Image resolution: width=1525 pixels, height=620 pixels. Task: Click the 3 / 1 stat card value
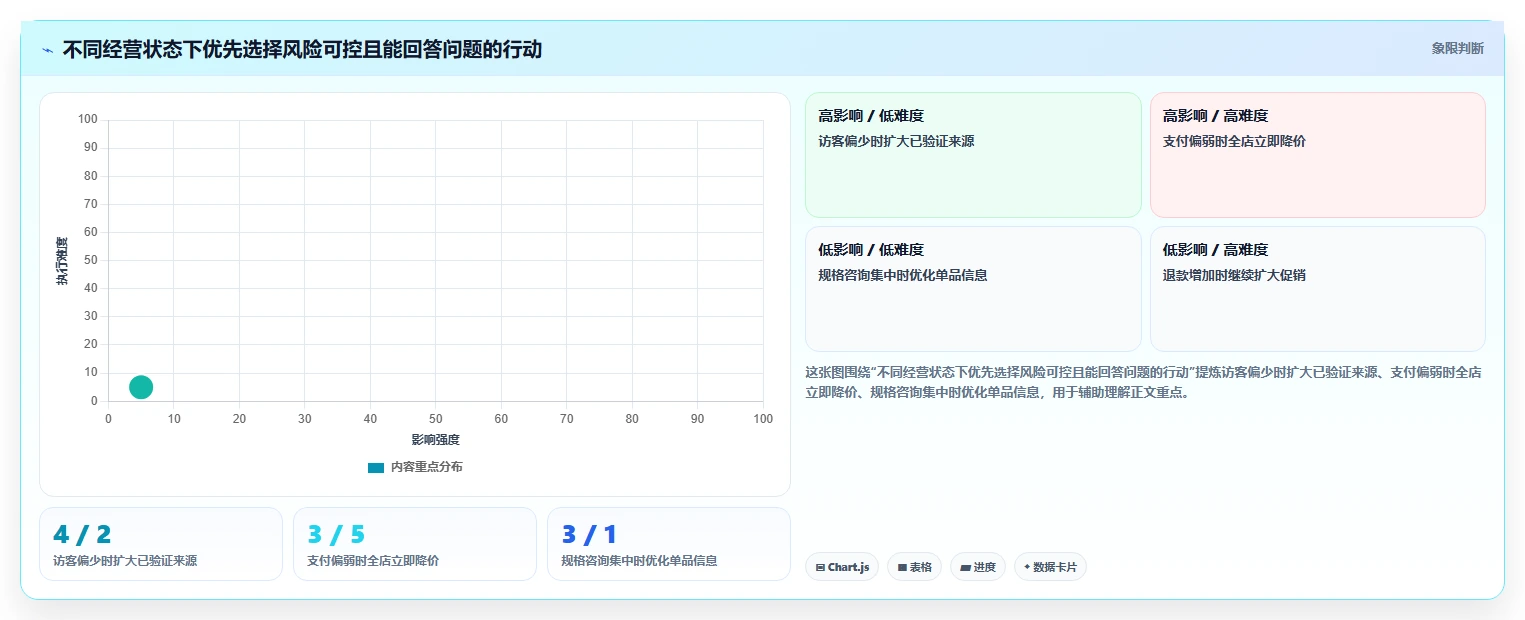(589, 535)
